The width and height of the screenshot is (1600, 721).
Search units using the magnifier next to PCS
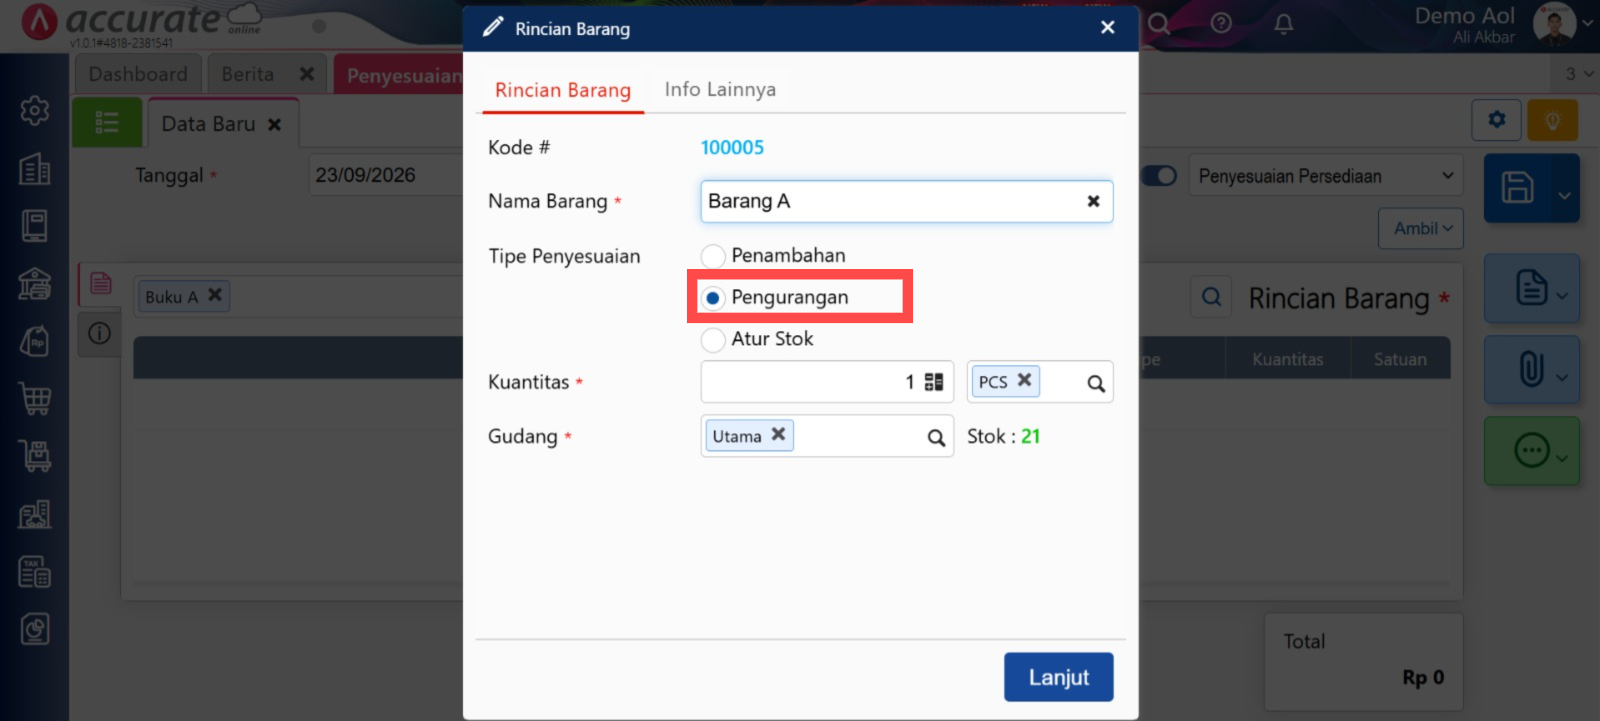click(1096, 383)
